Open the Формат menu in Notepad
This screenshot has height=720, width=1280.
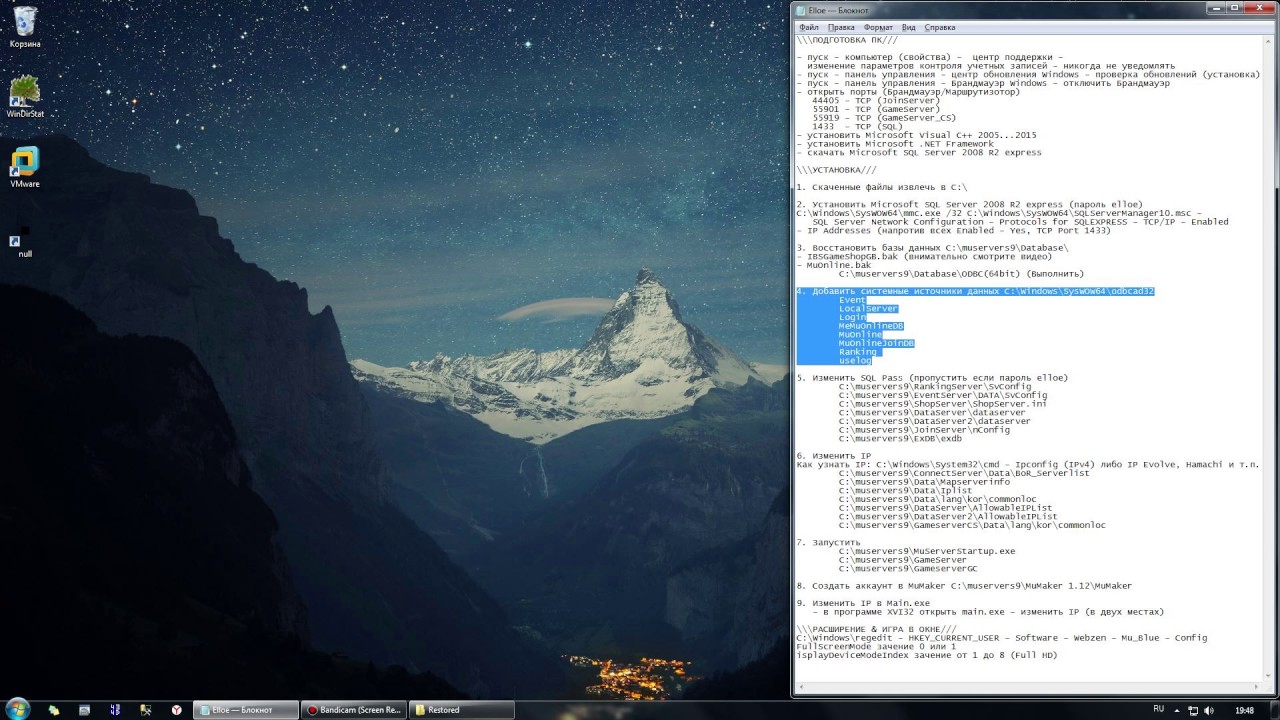878,27
